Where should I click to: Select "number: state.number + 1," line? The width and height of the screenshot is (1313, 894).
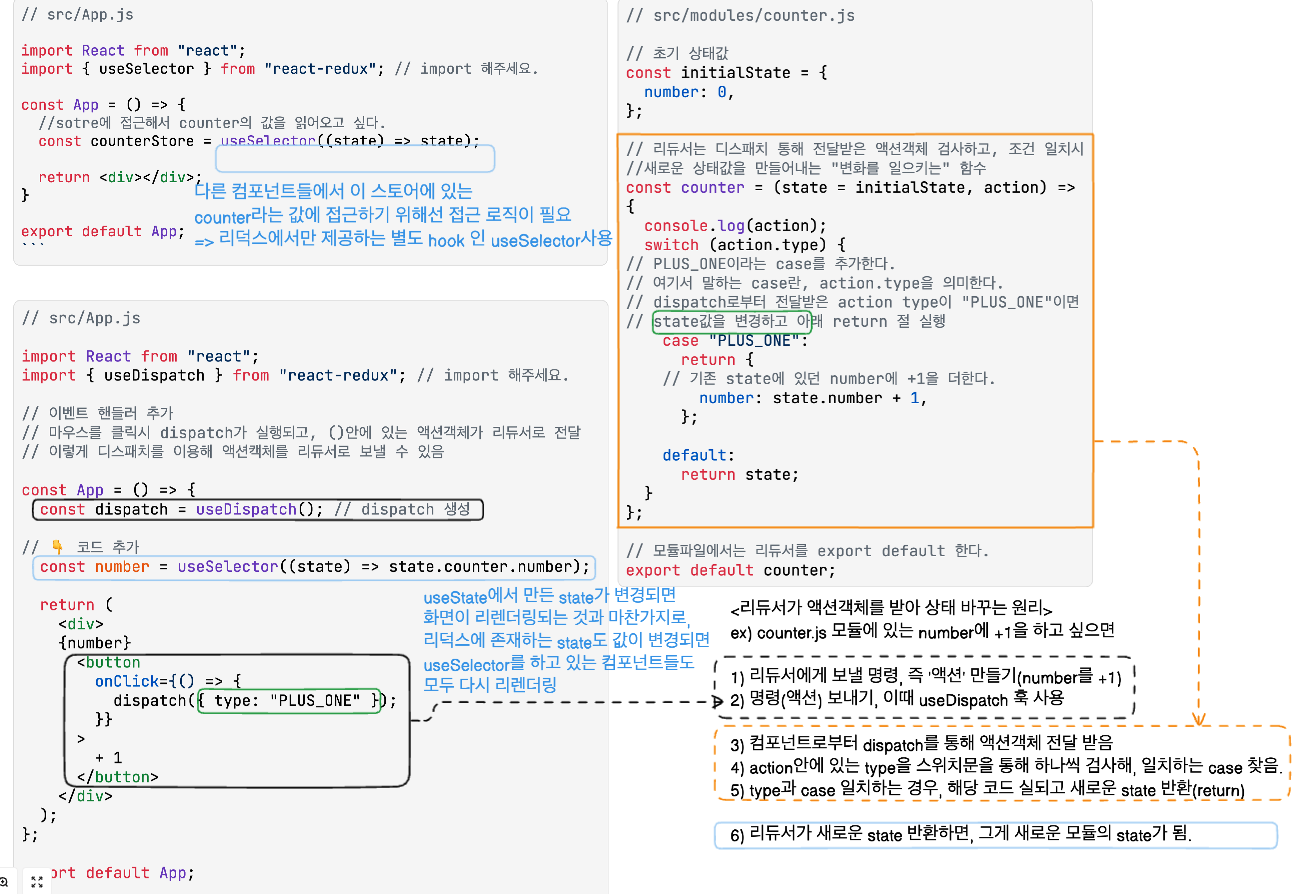point(813,397)
